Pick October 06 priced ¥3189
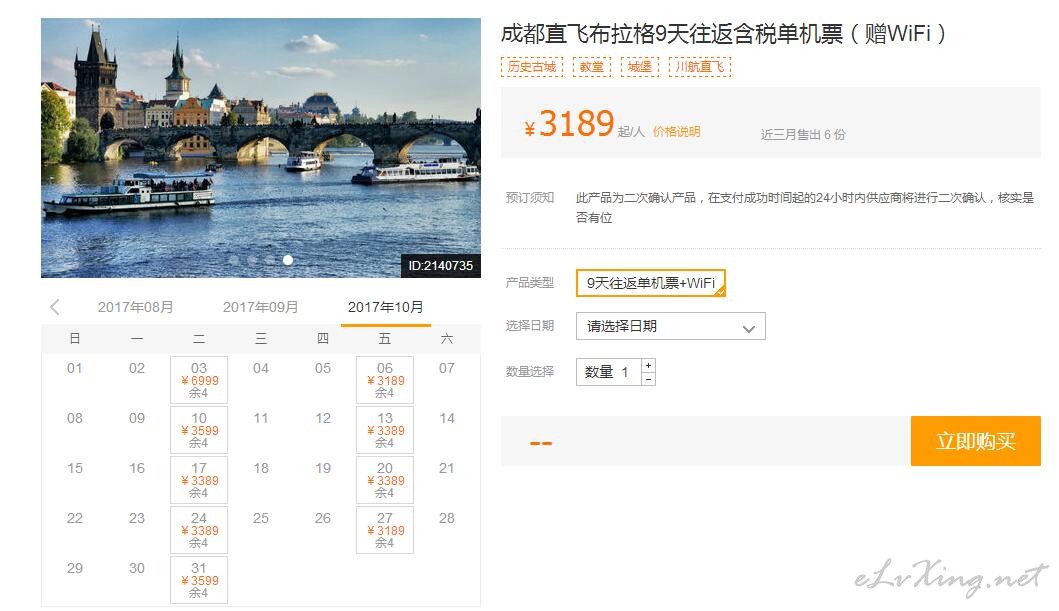This screenshot has width=1059, height=611. tap(385, 380)
